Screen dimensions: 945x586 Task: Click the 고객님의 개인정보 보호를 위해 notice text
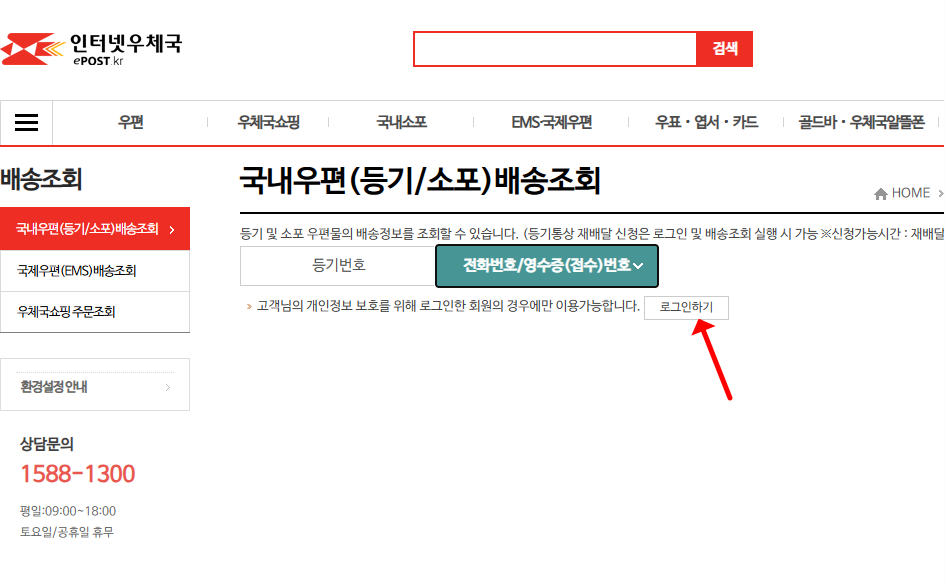pos(448,306)
